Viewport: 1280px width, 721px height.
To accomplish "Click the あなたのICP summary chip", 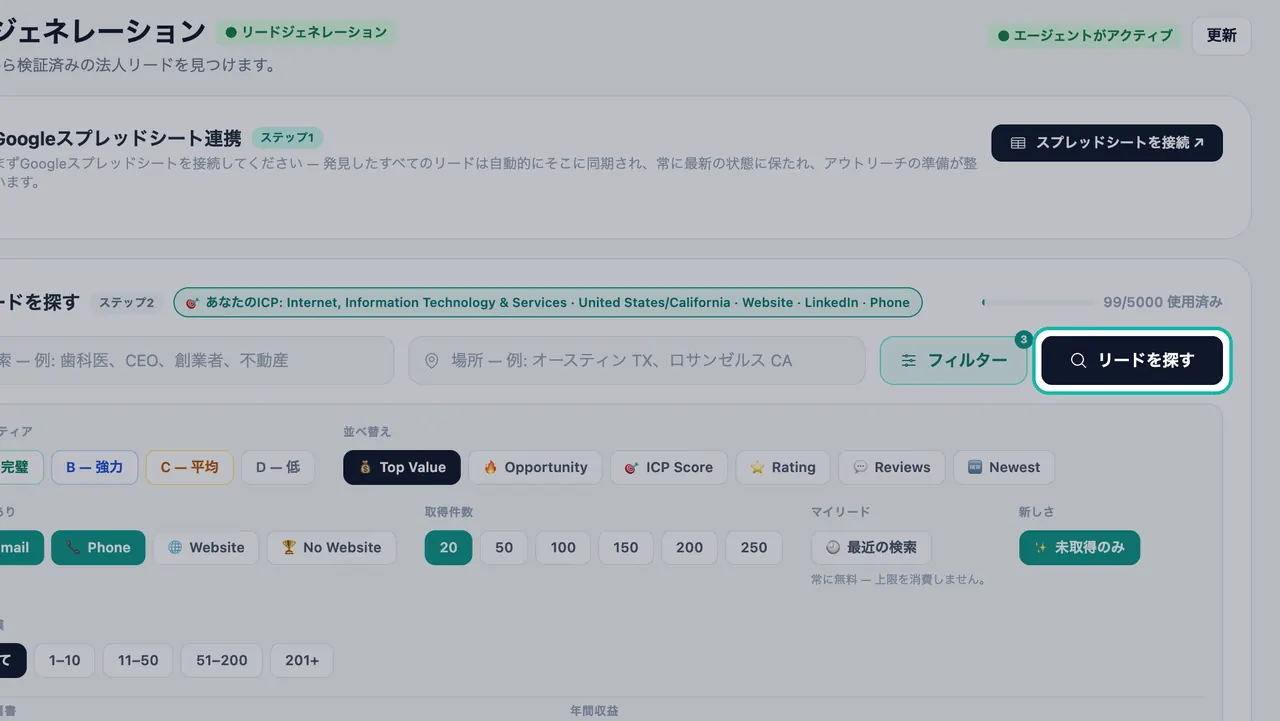I will 548,302.
